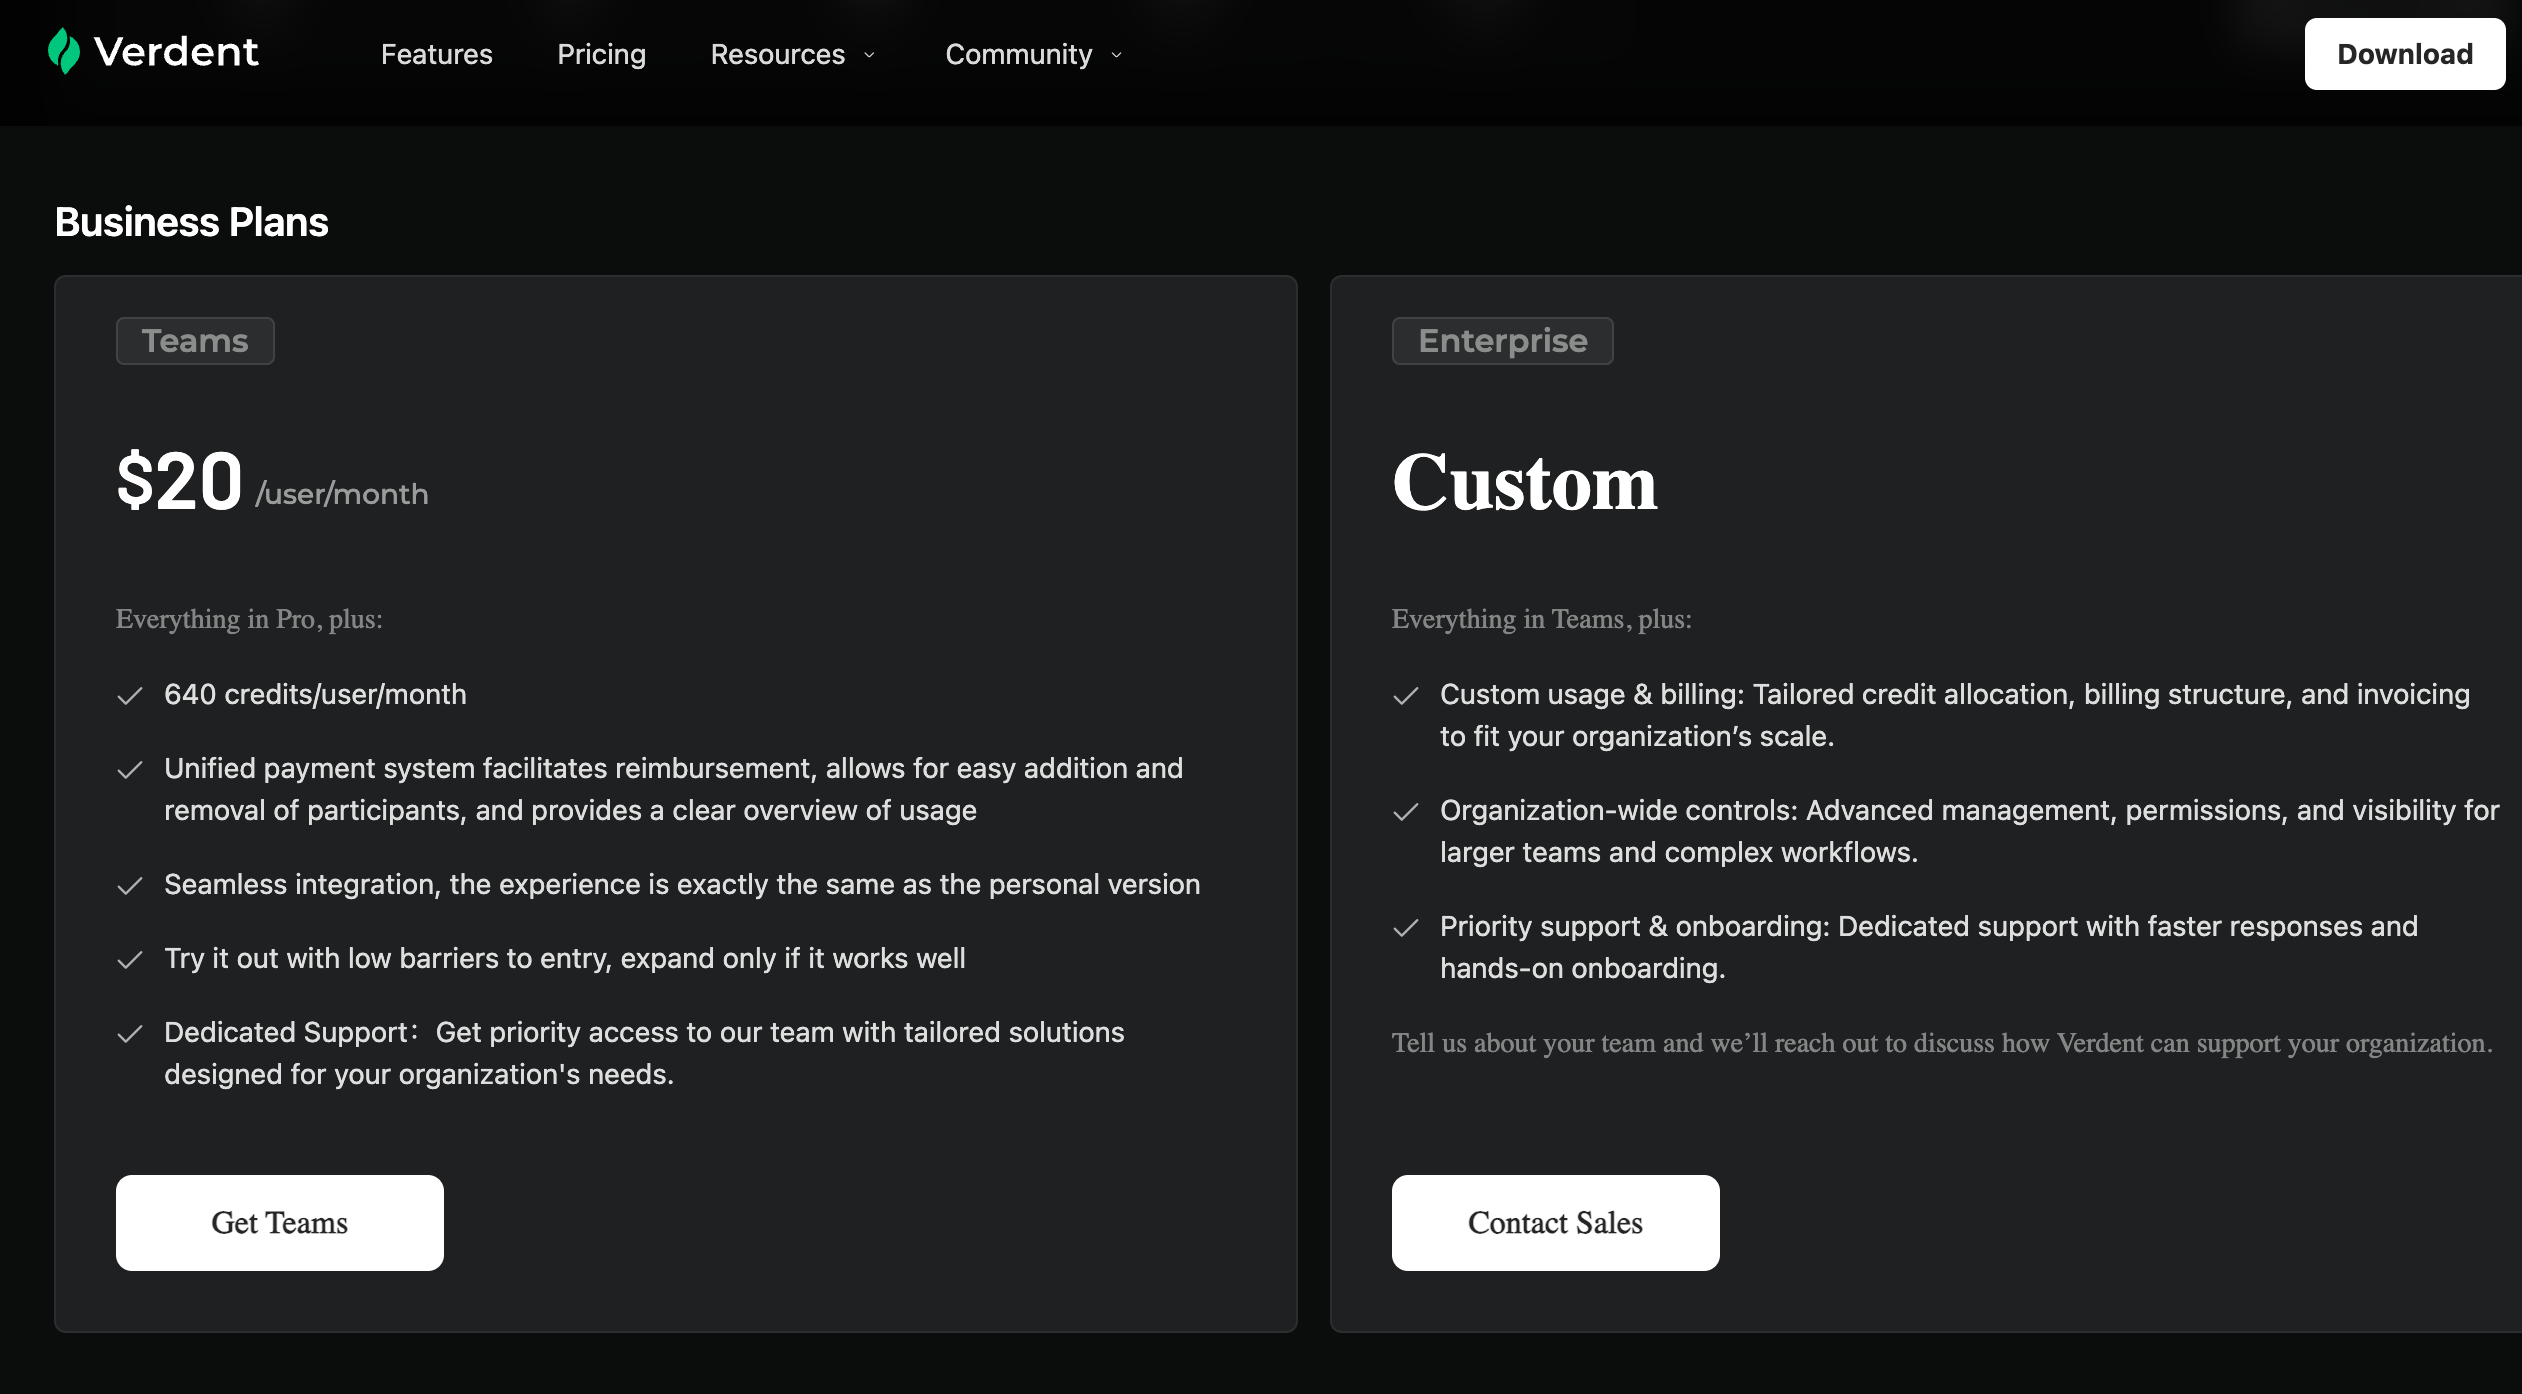2522x1394 pixels.
Task: Expand the Resources dropdown chevron
Action: click(869, 55)
